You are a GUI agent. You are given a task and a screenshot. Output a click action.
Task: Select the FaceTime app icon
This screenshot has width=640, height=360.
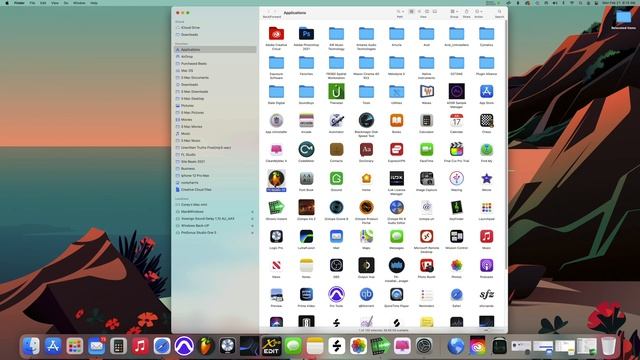[x=427, y=149]
